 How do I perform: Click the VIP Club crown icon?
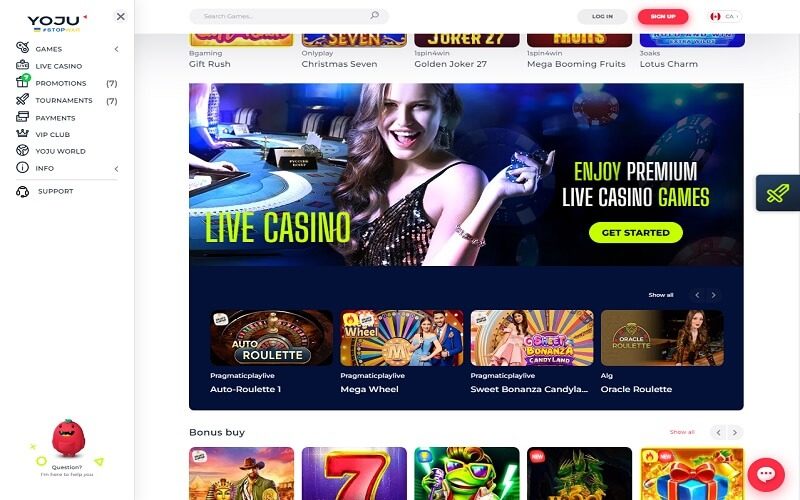pos(22,133)
